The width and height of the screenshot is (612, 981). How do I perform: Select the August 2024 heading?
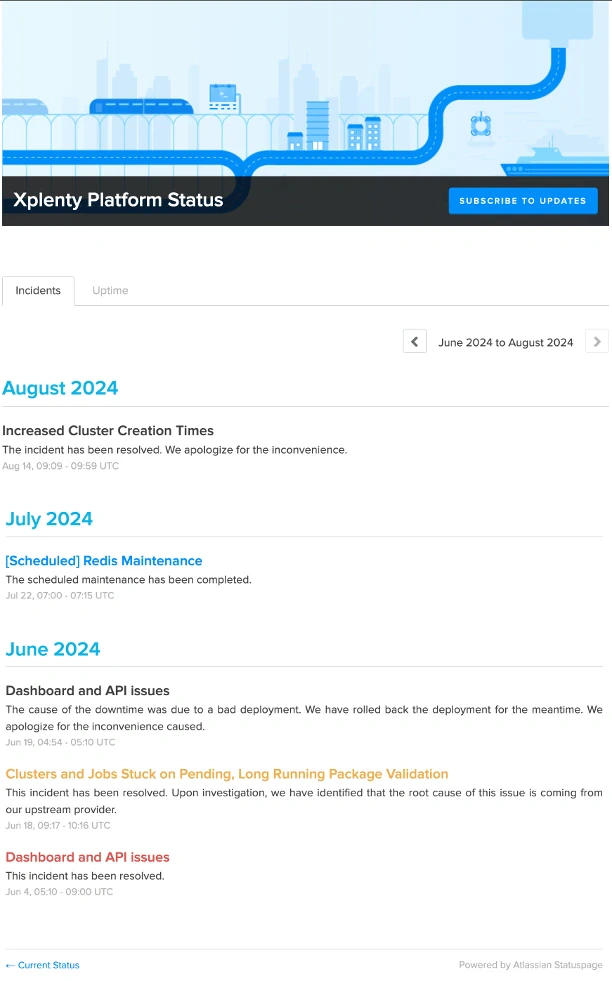60,388
